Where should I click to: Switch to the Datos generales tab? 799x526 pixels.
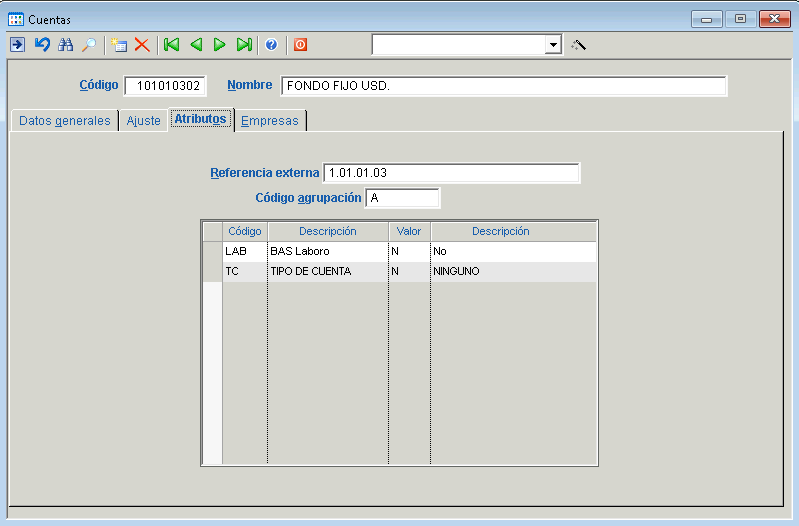(65, 121)
